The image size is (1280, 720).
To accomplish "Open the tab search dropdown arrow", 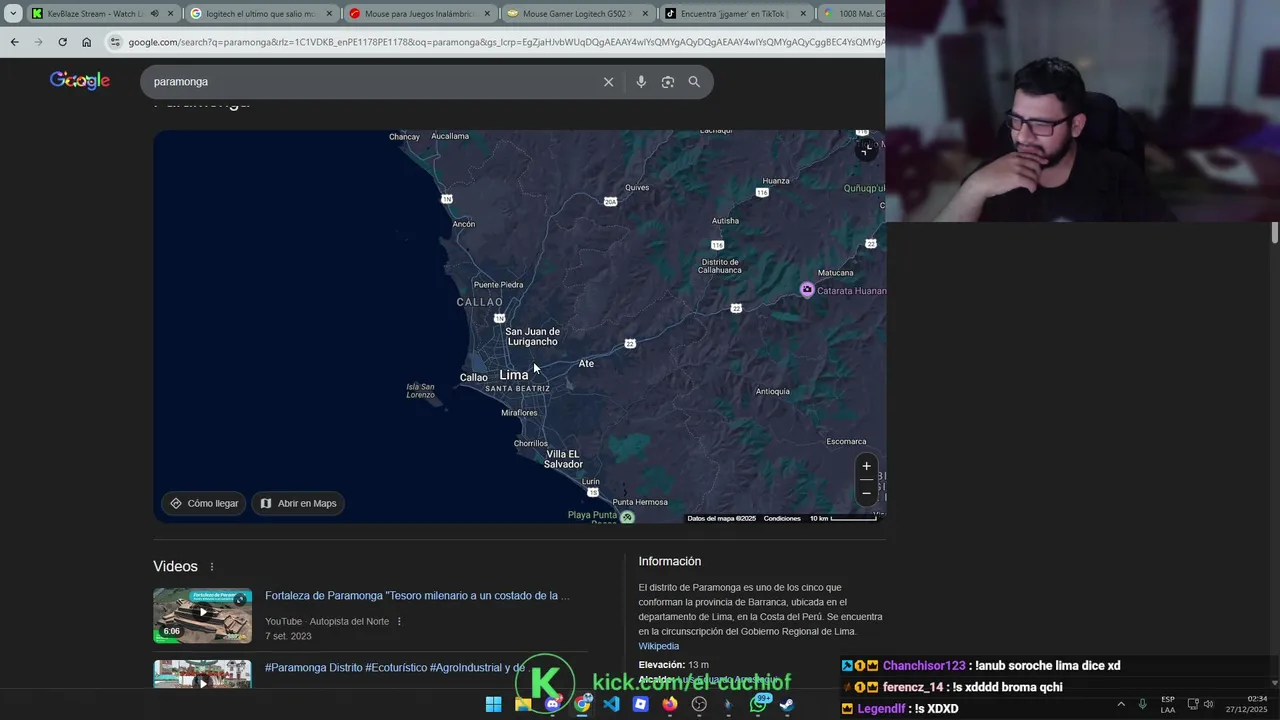I will 13,14.
